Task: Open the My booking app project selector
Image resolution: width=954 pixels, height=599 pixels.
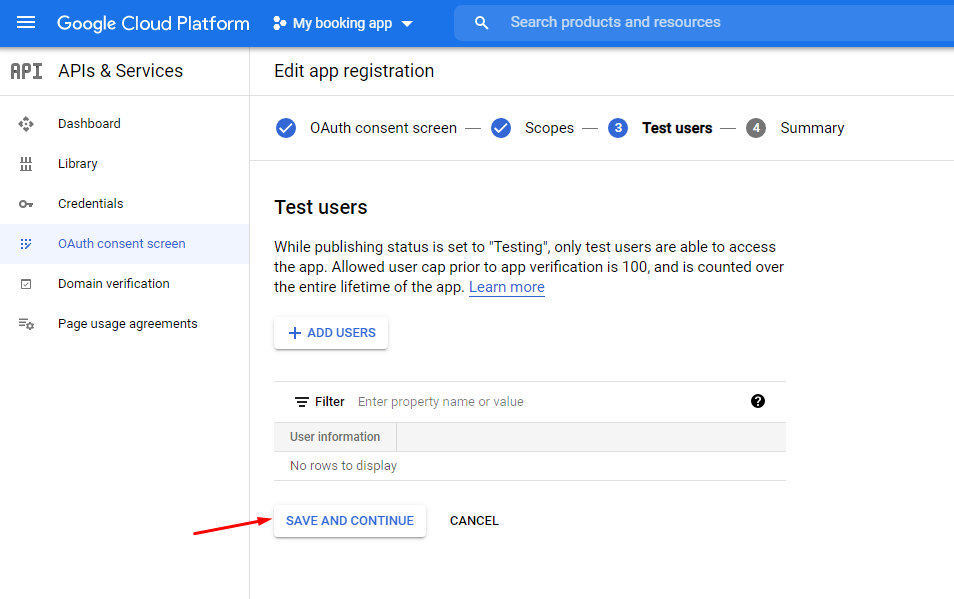Action: [343, 22]
